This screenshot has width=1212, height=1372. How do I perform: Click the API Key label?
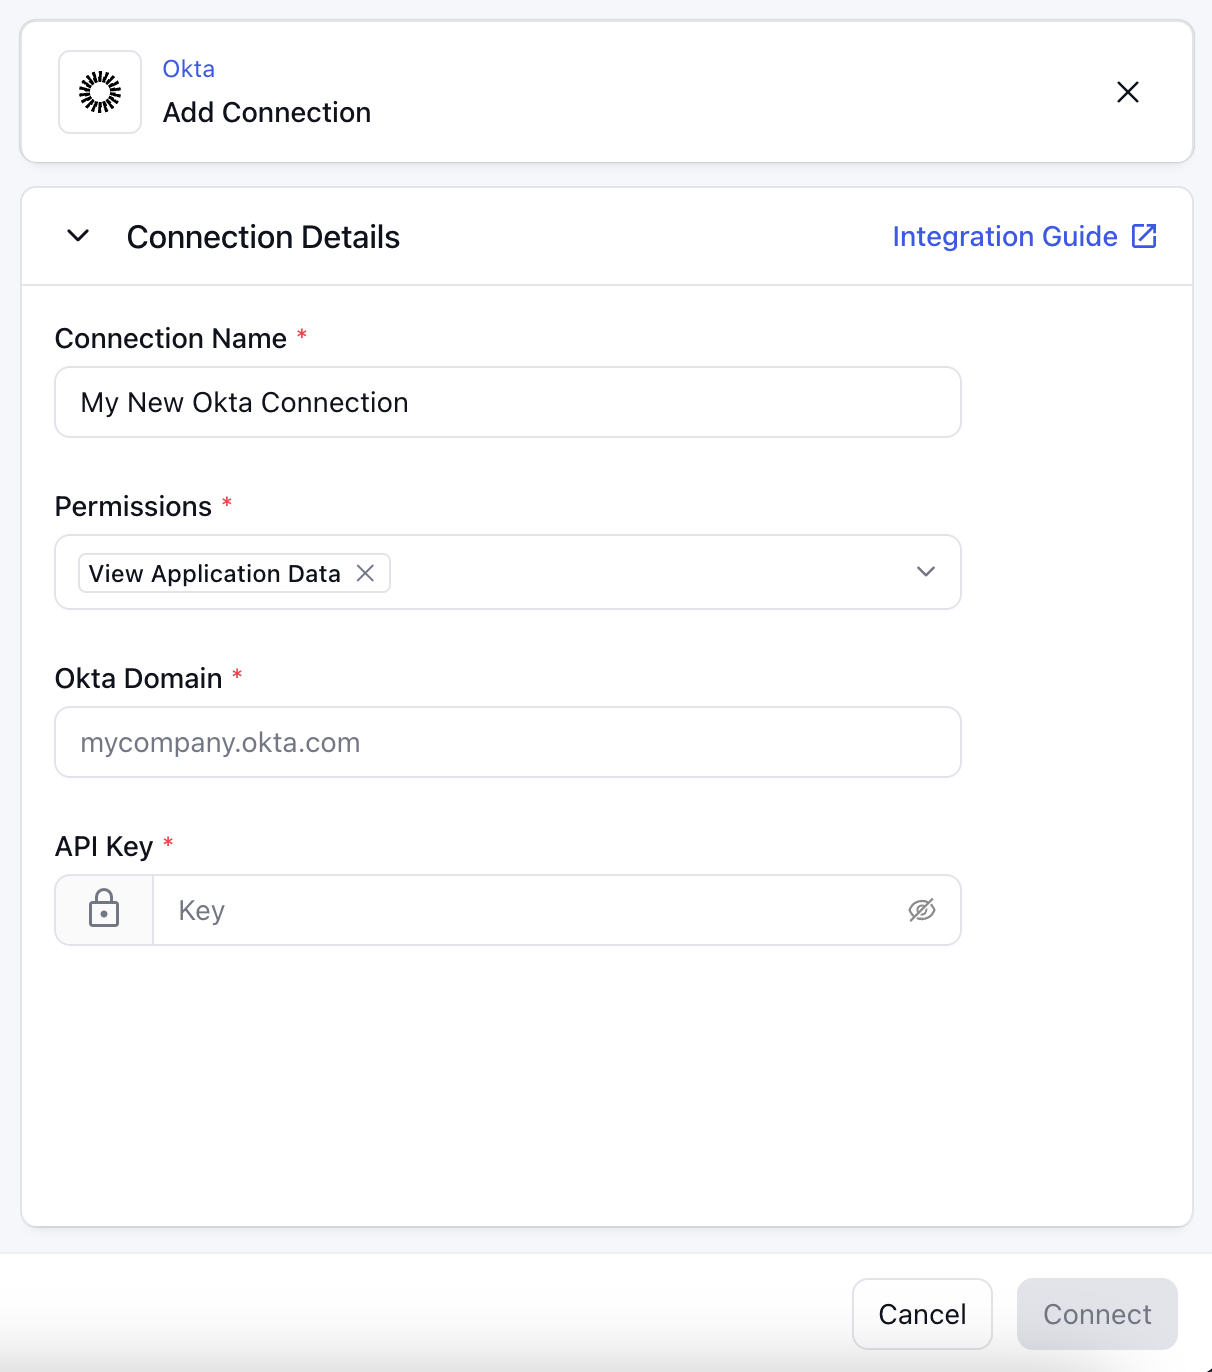click(104, 847)
